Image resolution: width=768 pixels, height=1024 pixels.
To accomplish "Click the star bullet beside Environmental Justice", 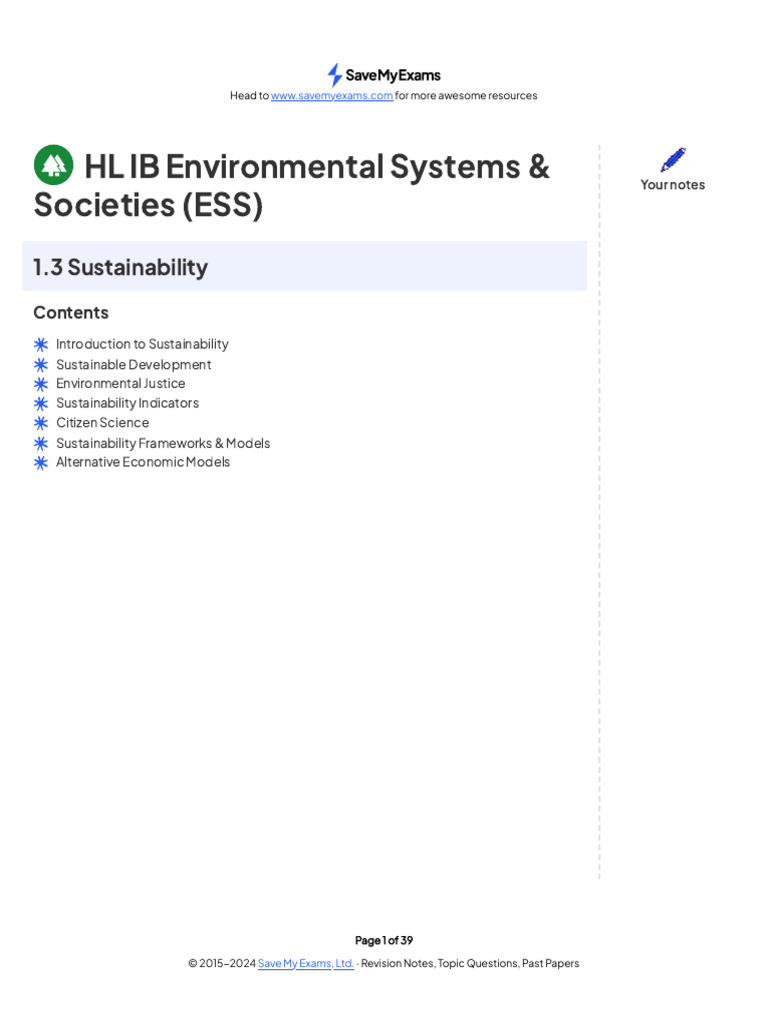I will pos(41,383).
